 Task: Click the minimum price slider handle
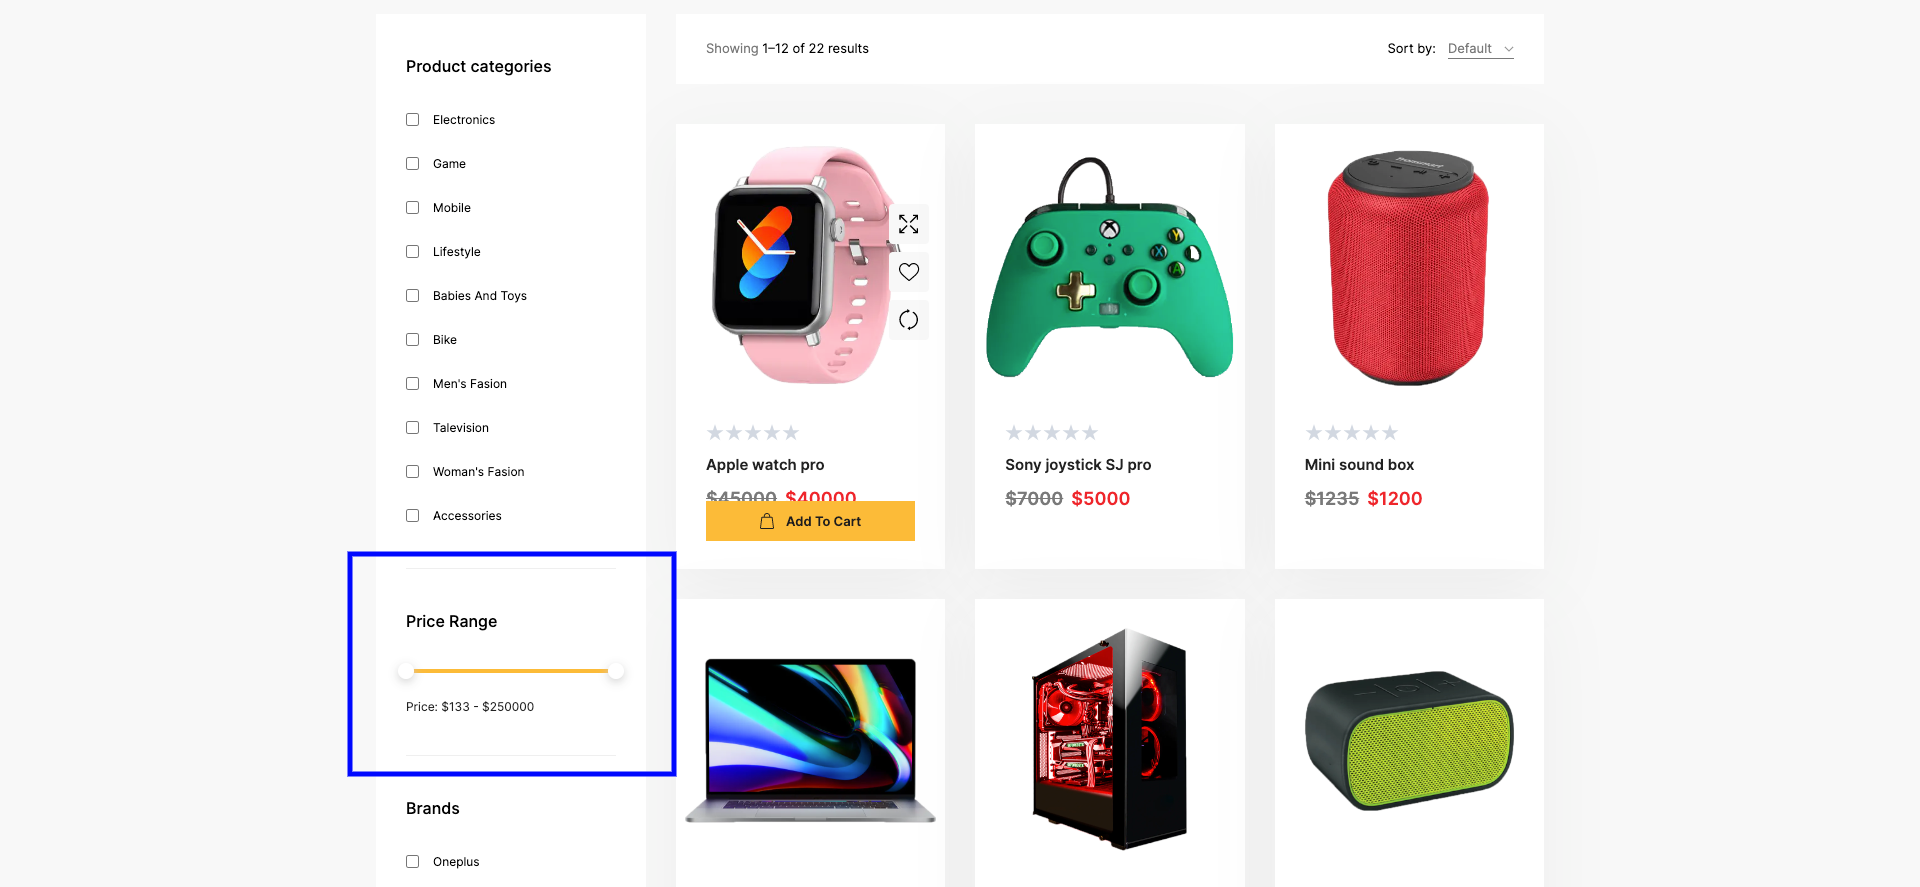pos(406,671)
